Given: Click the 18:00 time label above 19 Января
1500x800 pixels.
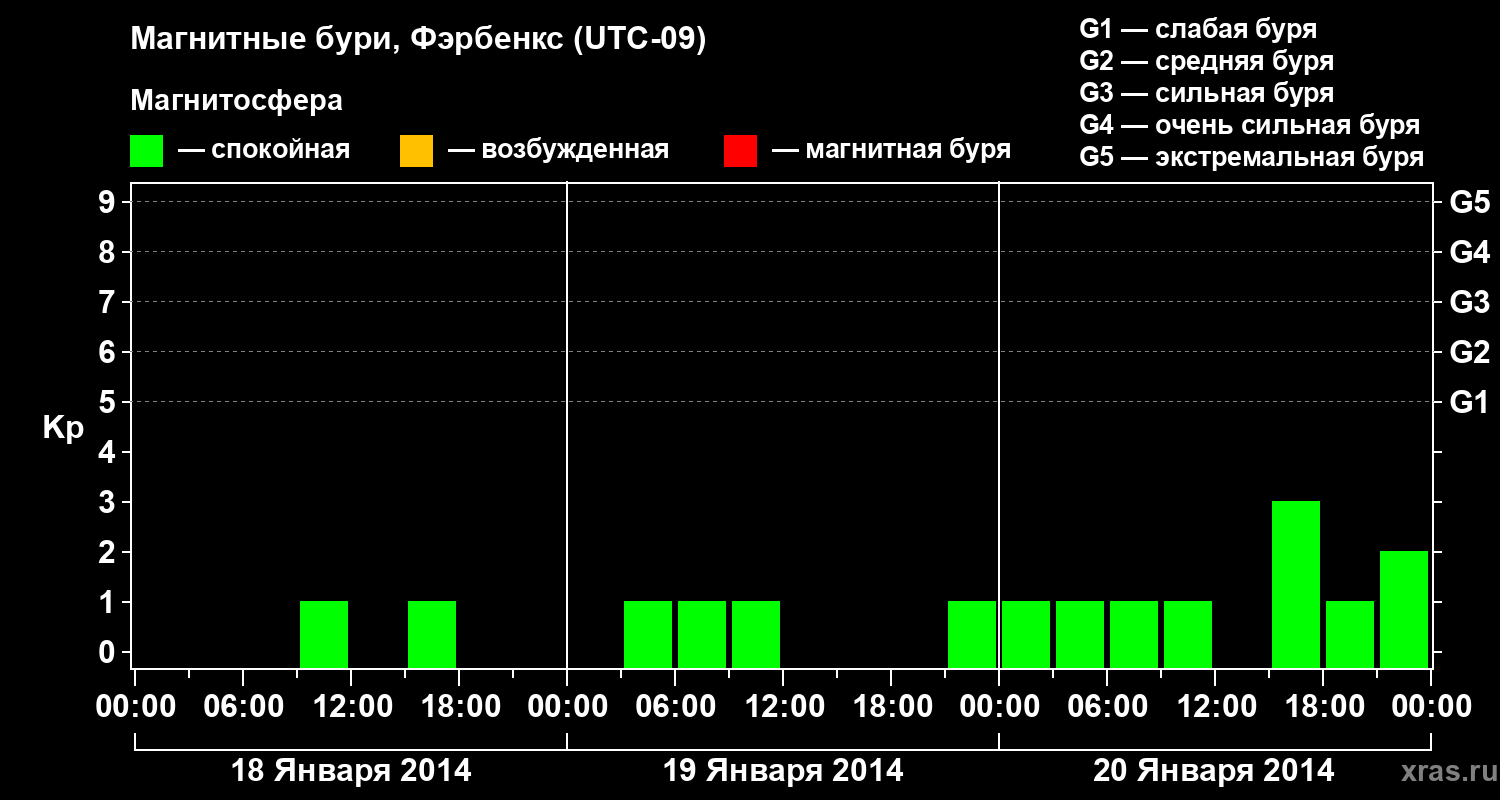Looking at the screenshot, I should click(892, 707).
